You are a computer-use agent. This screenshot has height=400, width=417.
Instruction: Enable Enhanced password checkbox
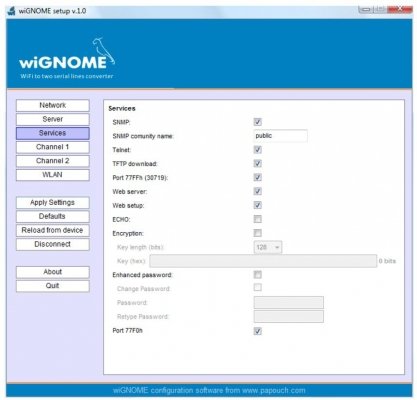click(x=258, y=275)
